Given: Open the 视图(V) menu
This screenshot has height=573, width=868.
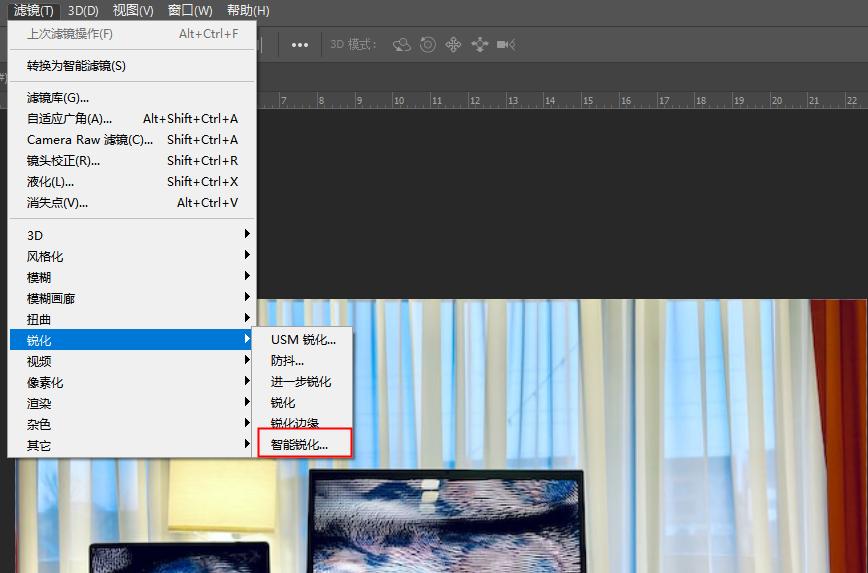Looking at the screenshot, I should [133, 11].
